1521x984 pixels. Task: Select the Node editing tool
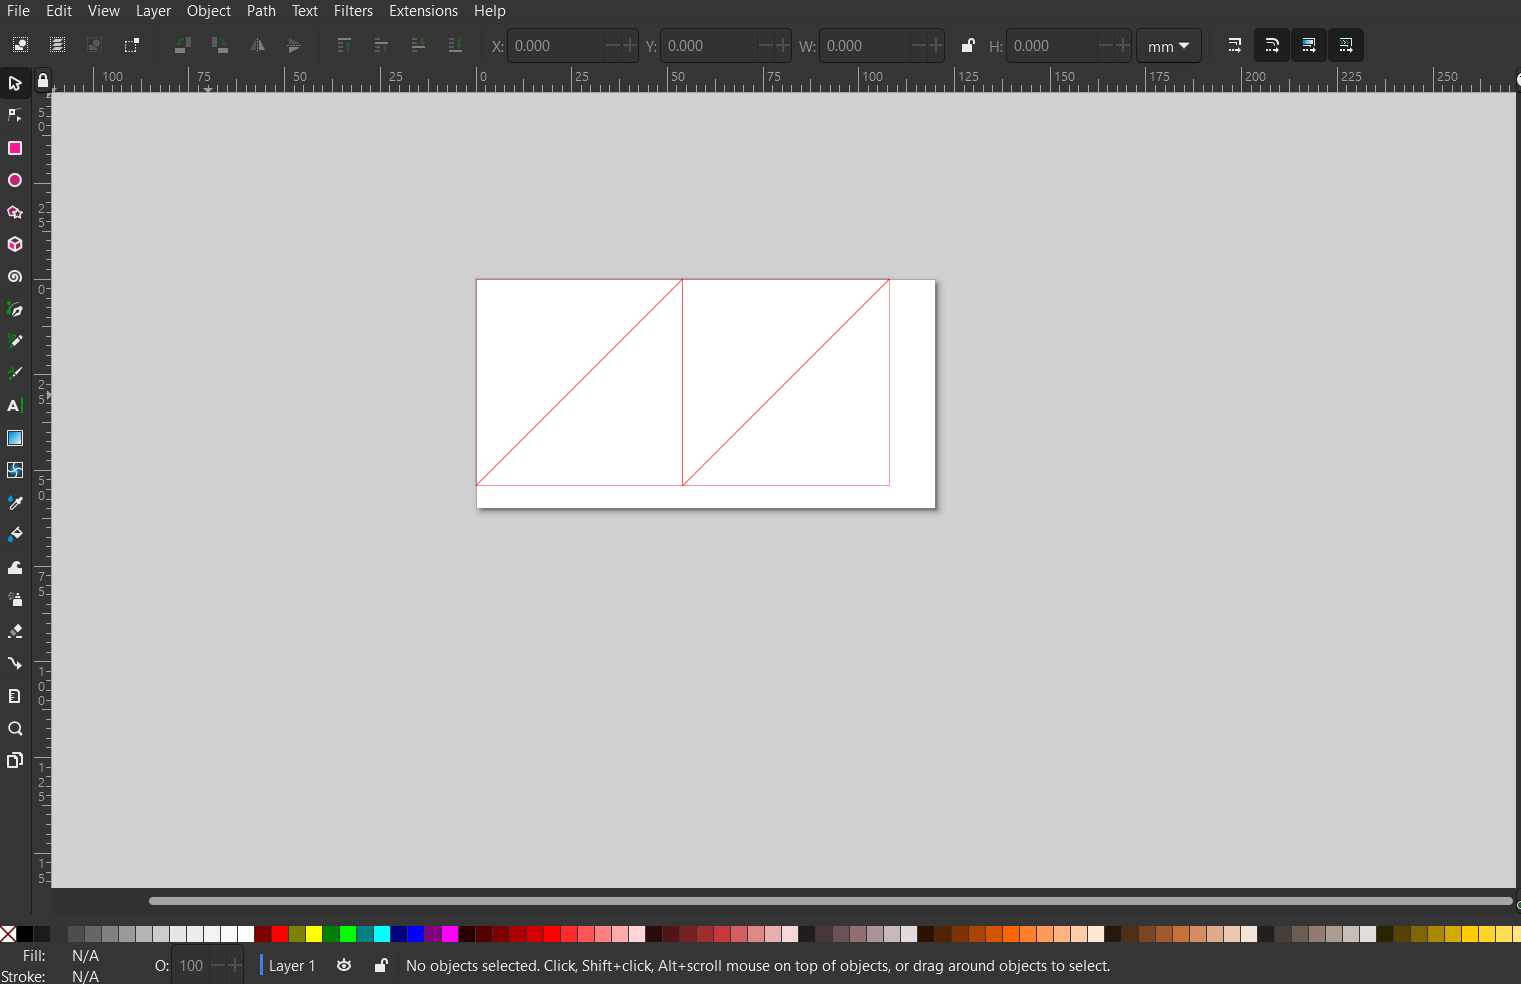coord(15,115)
